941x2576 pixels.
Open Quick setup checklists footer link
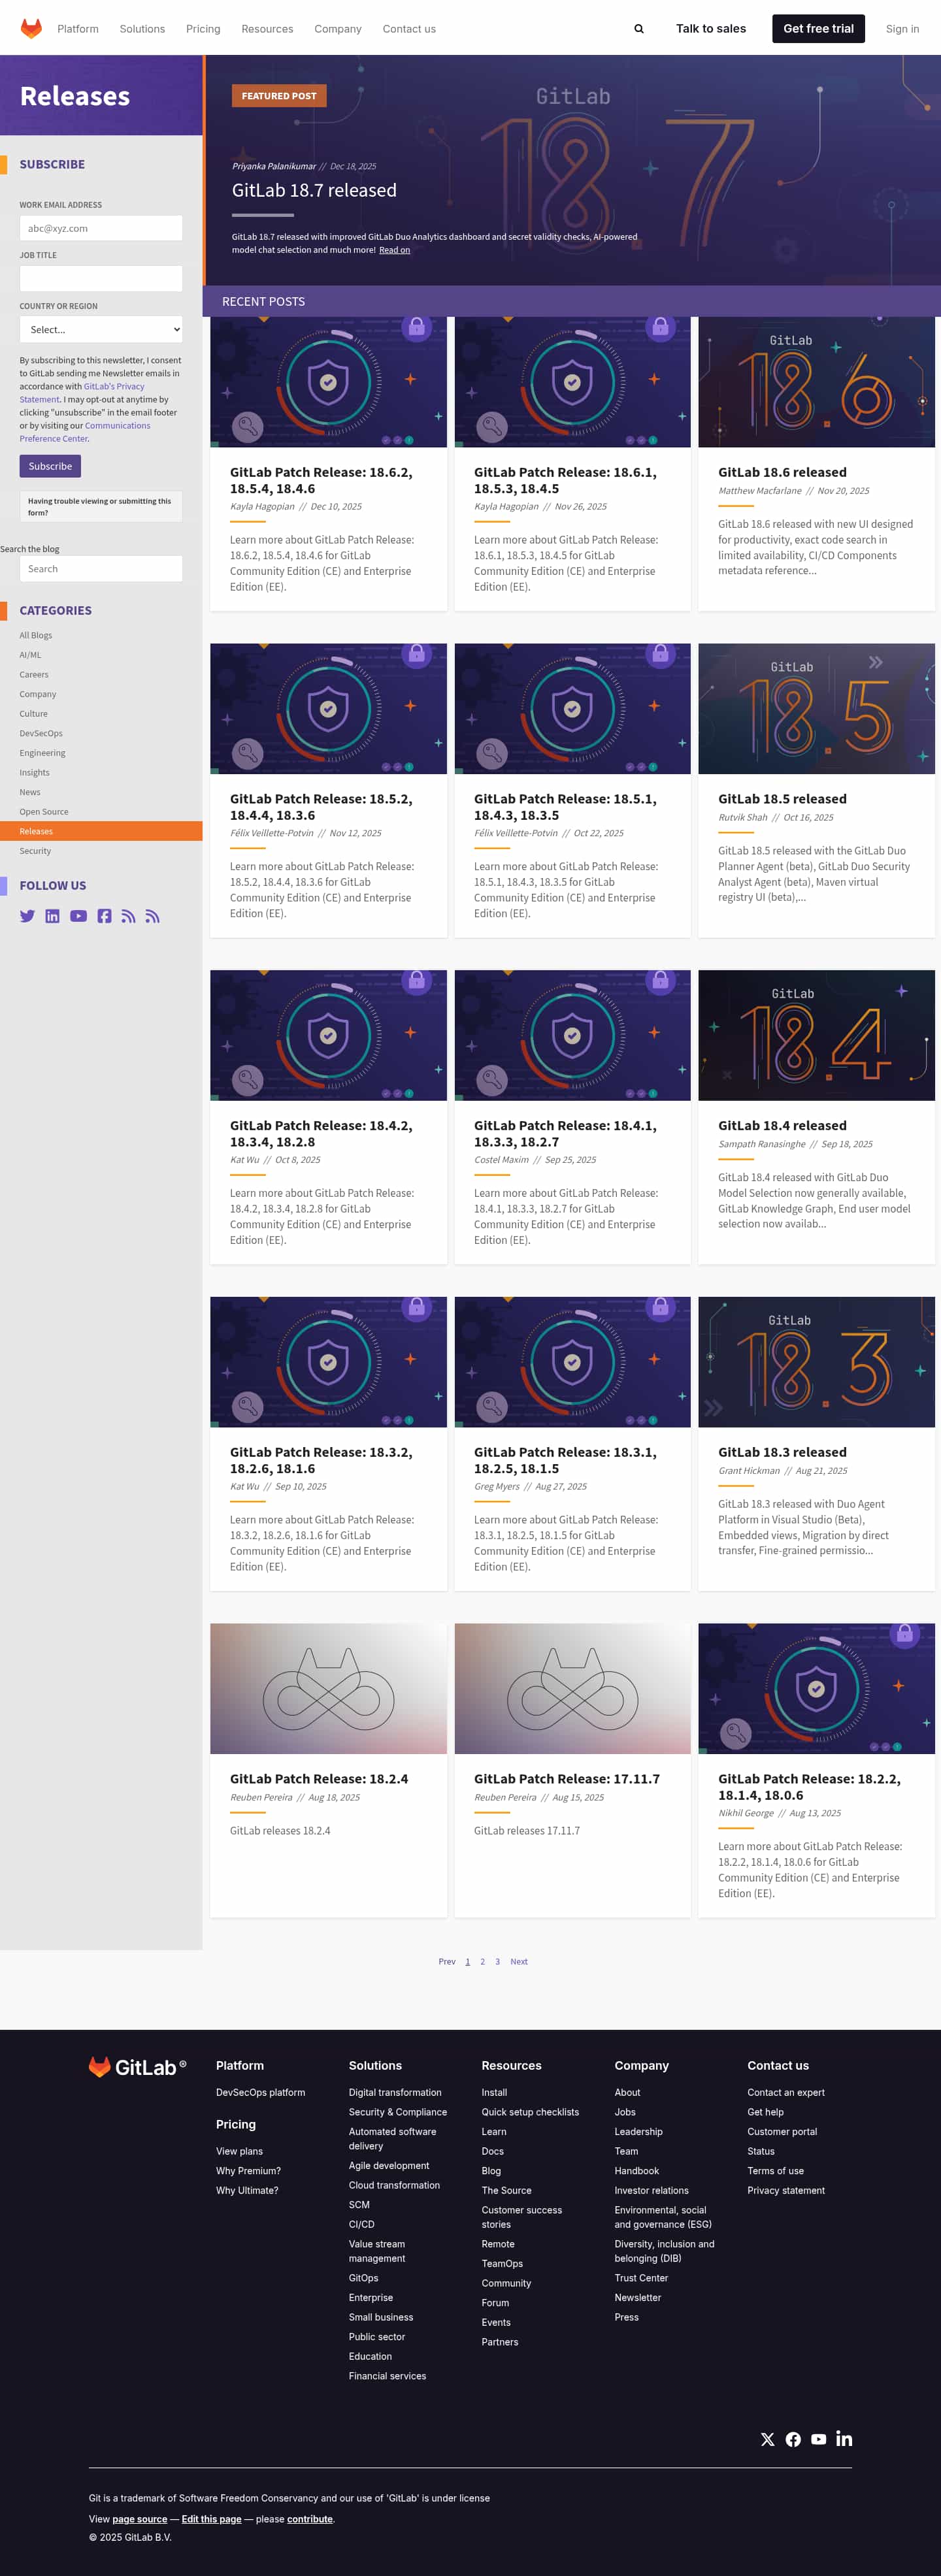click(530, 2112)
